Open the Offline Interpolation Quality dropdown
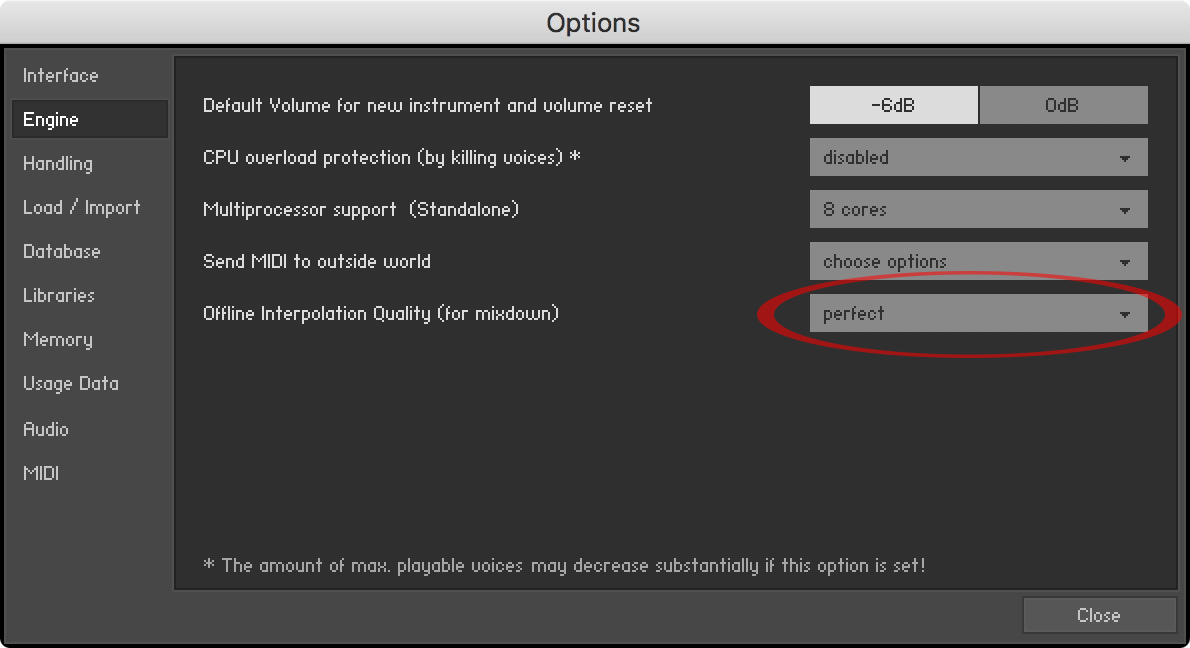The image size is (1190, 648). (x=978, y=313)
